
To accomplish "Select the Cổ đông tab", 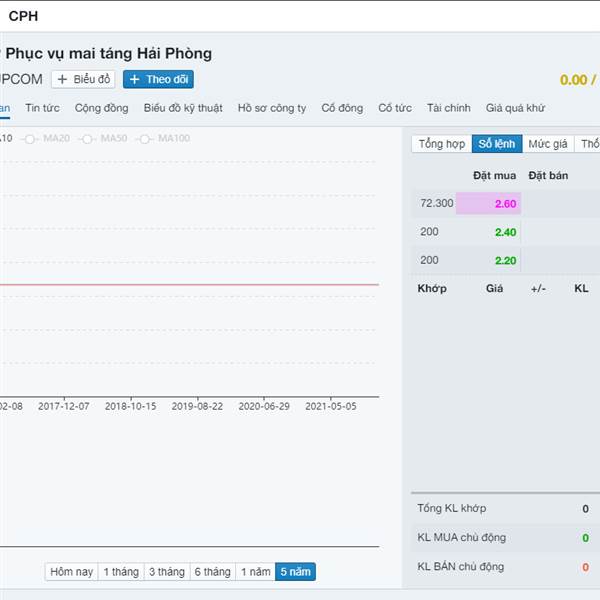I will click(x=342, y=108).
